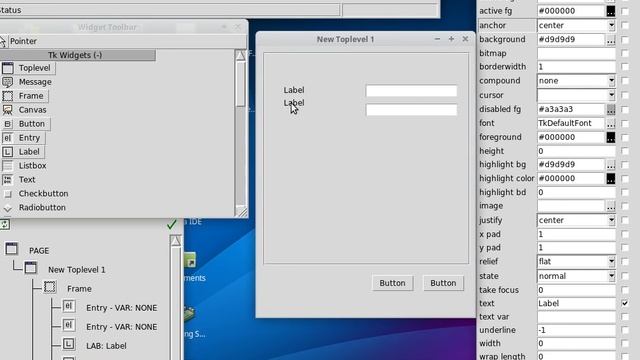Image resolution: width=640 pixels, height=360 pixels.
Task: Click the disabled fg gray swatch
Action: [x=611, y=109]
